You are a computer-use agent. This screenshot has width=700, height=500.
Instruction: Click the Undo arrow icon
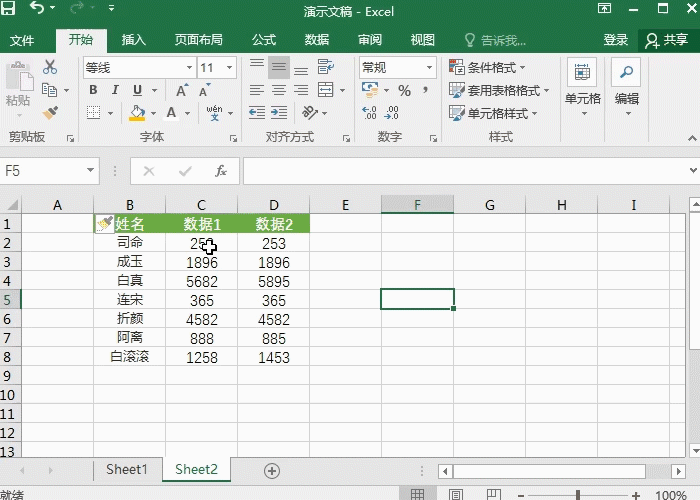[x=37, y=7]
